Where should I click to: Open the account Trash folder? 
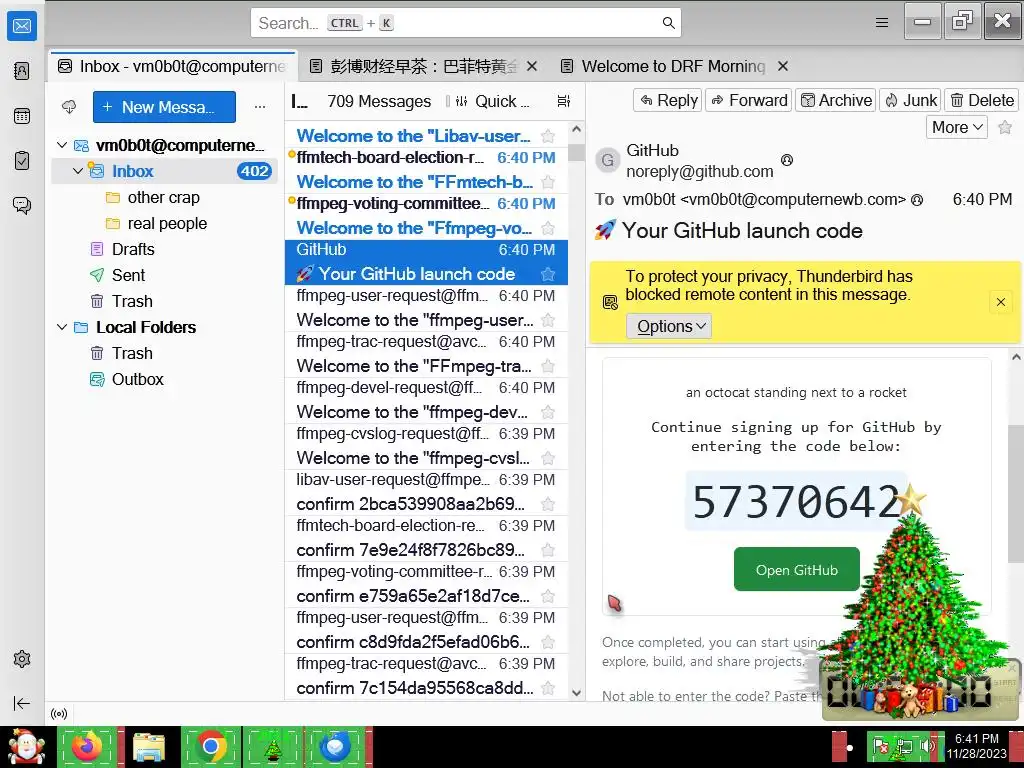click(164, 301)
